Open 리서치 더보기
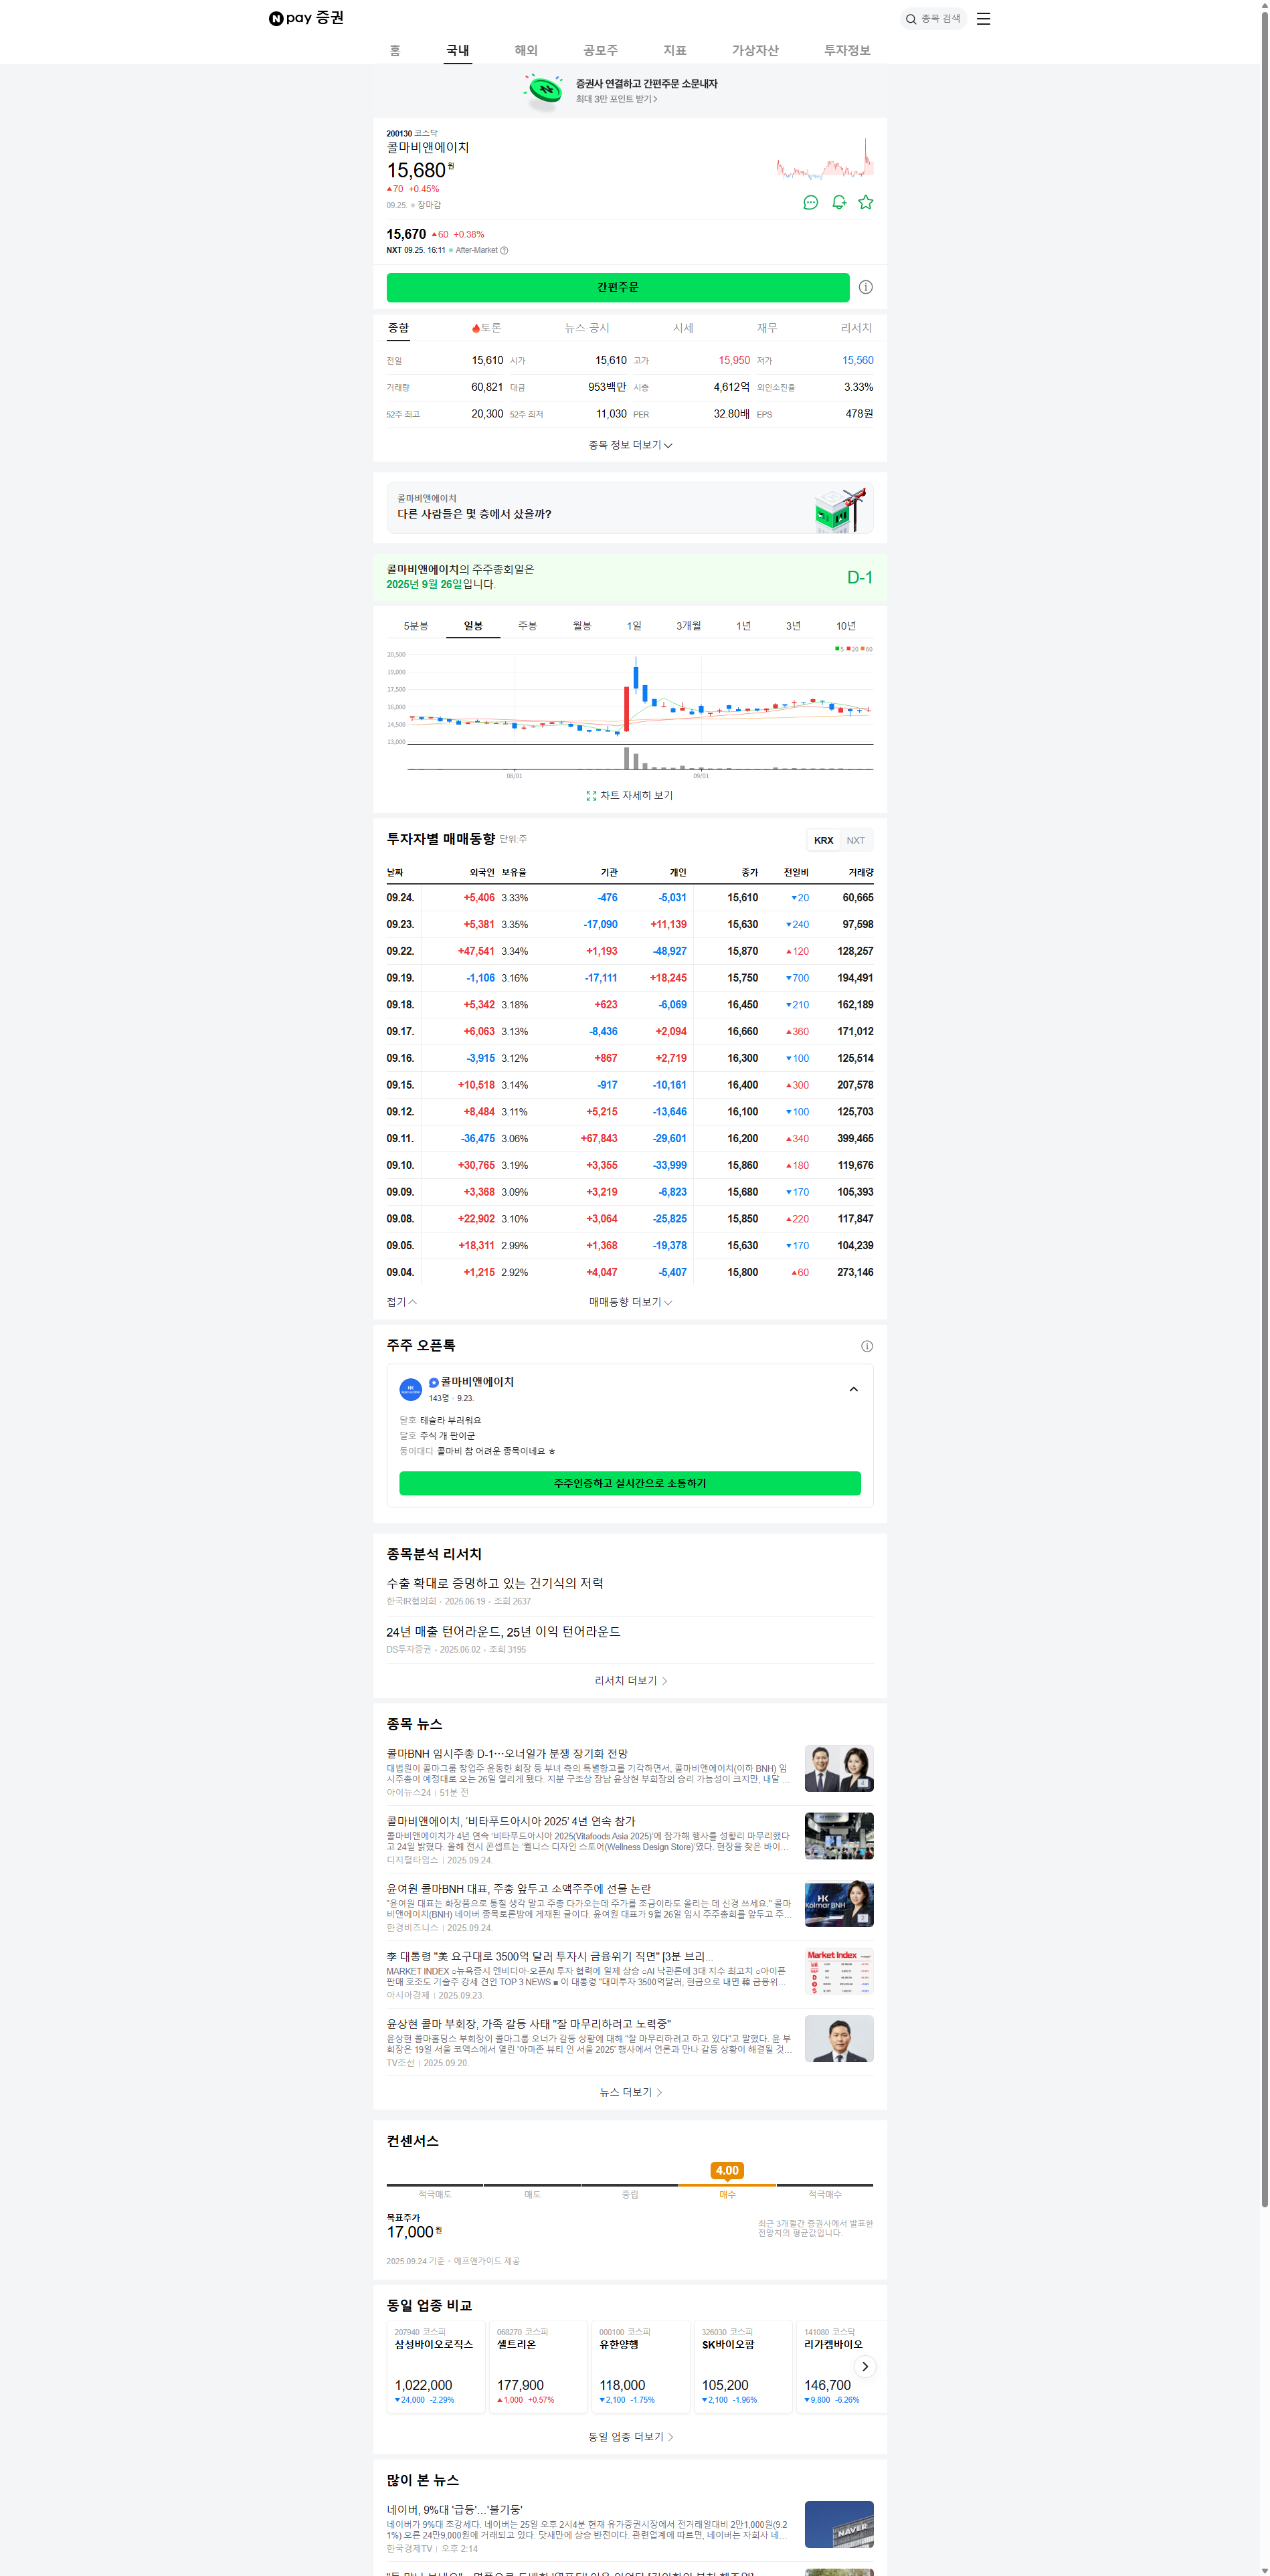This screenshot has width=1270, height=2576. pyautogui.click(x=630, y=1681)
